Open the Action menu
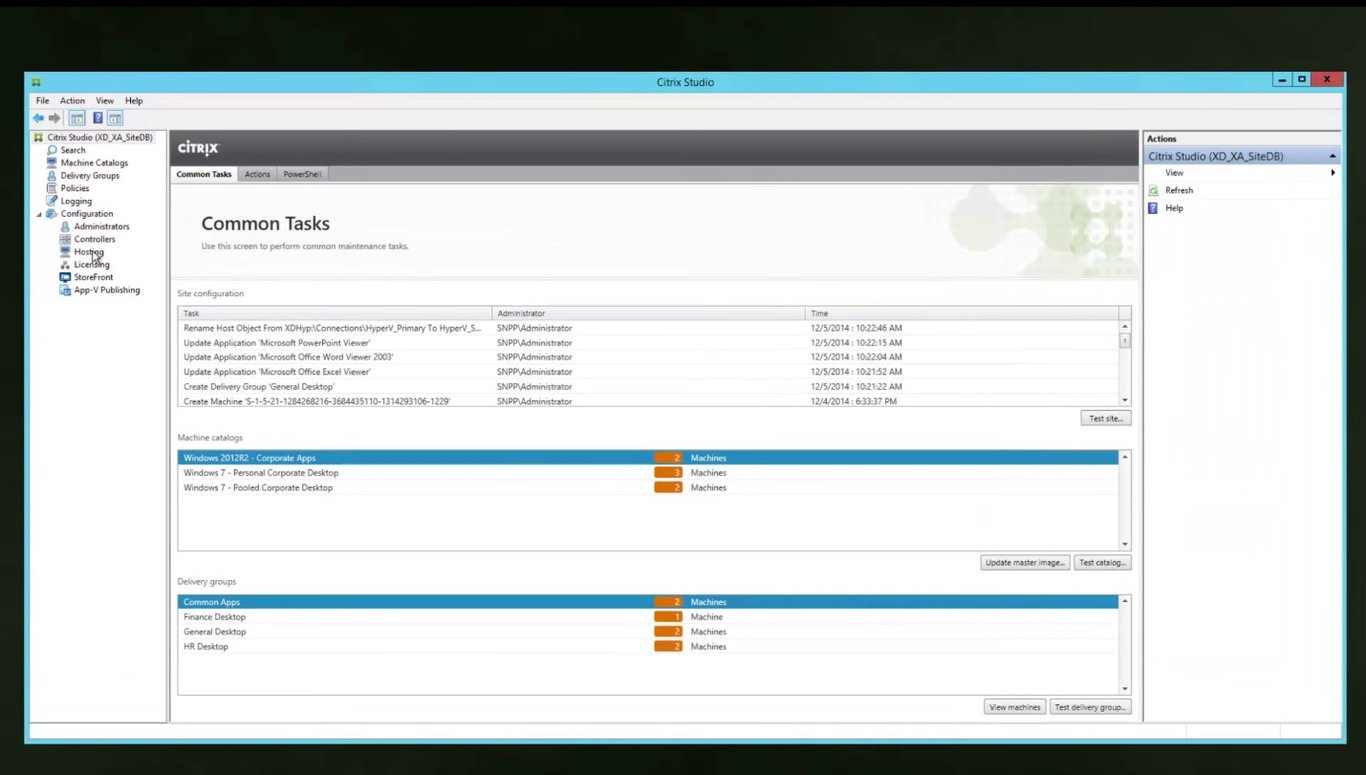This screenshot has height=775, width=1366. coord(71,100)
